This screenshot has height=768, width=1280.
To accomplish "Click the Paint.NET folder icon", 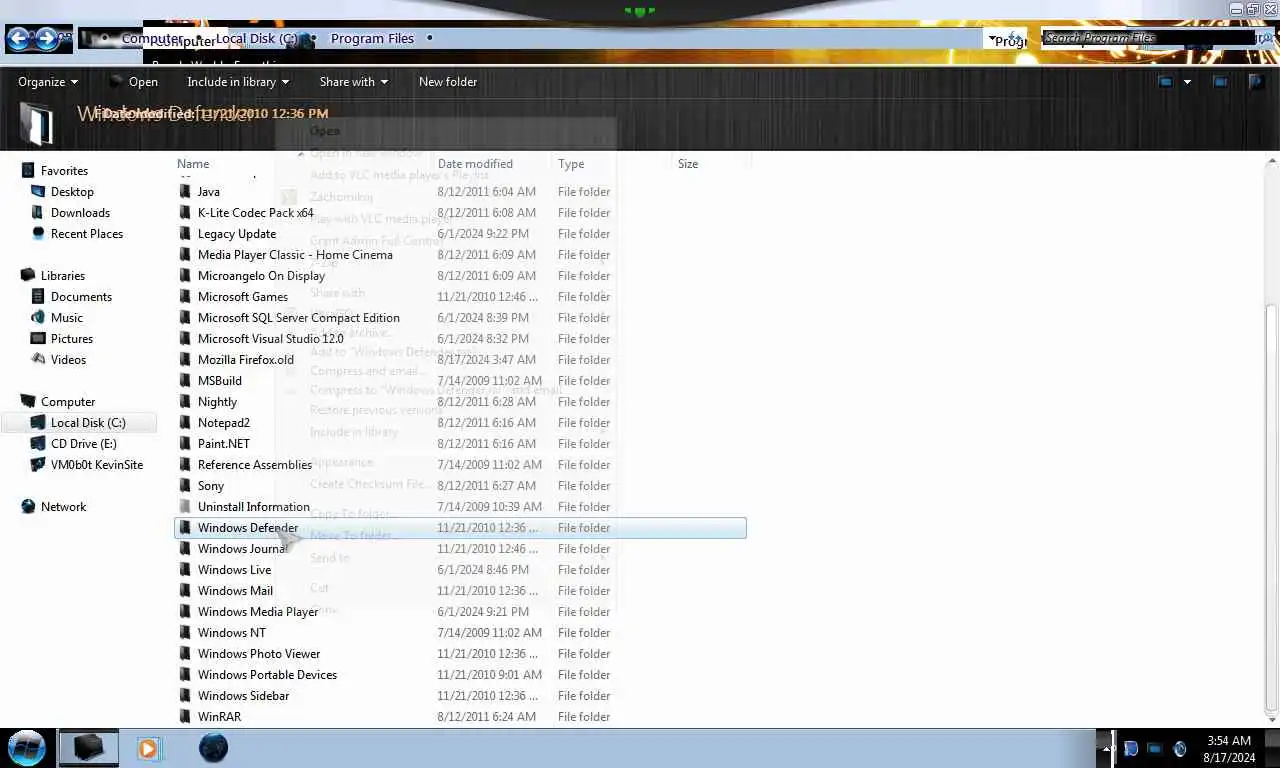I will click(x=185, y=444).
